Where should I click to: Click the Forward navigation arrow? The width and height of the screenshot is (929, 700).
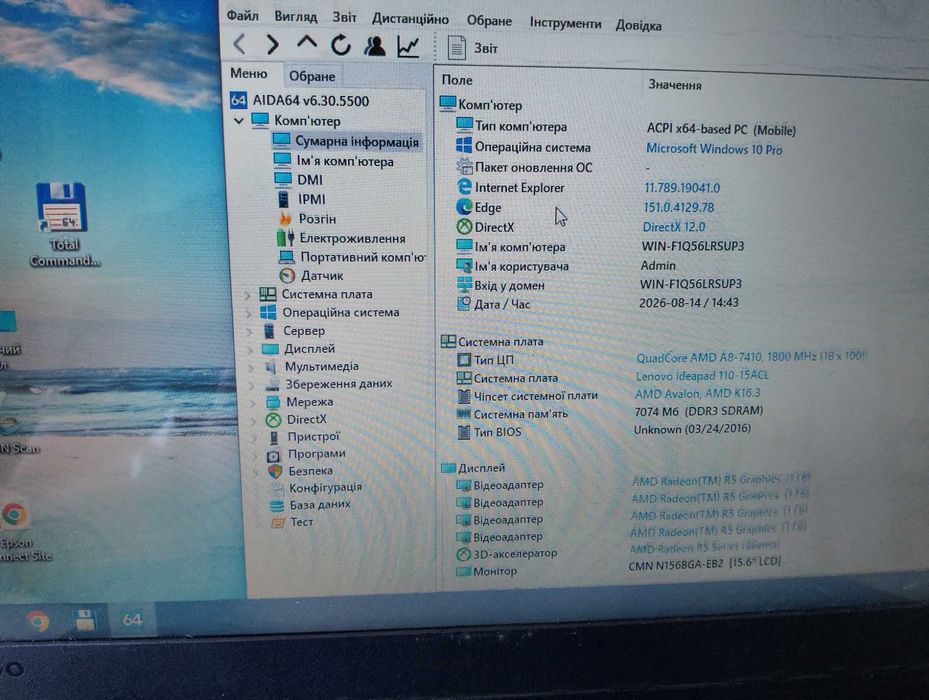click(273, 44)
